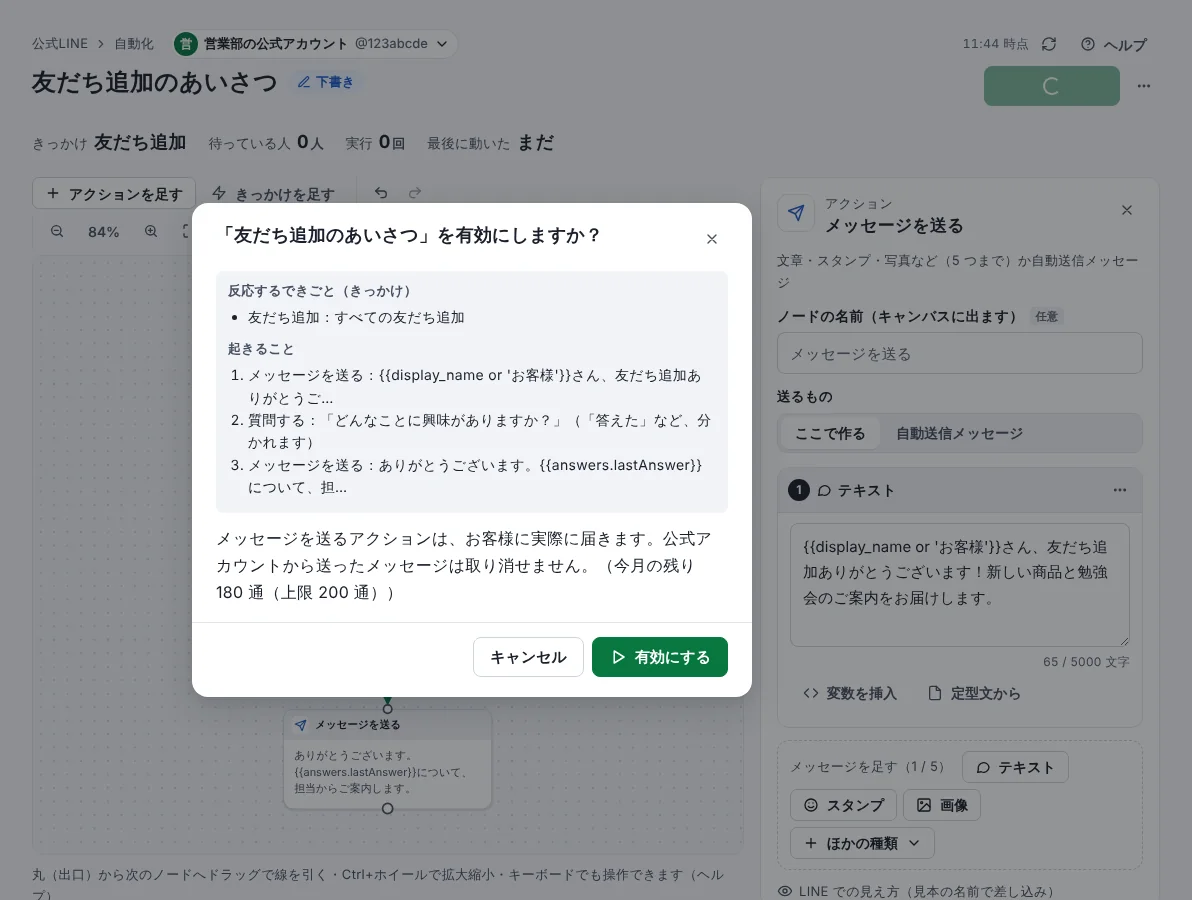Click the 下書き status badge
This screenshot has width=1192, height=900.
(x=325, y=82)
